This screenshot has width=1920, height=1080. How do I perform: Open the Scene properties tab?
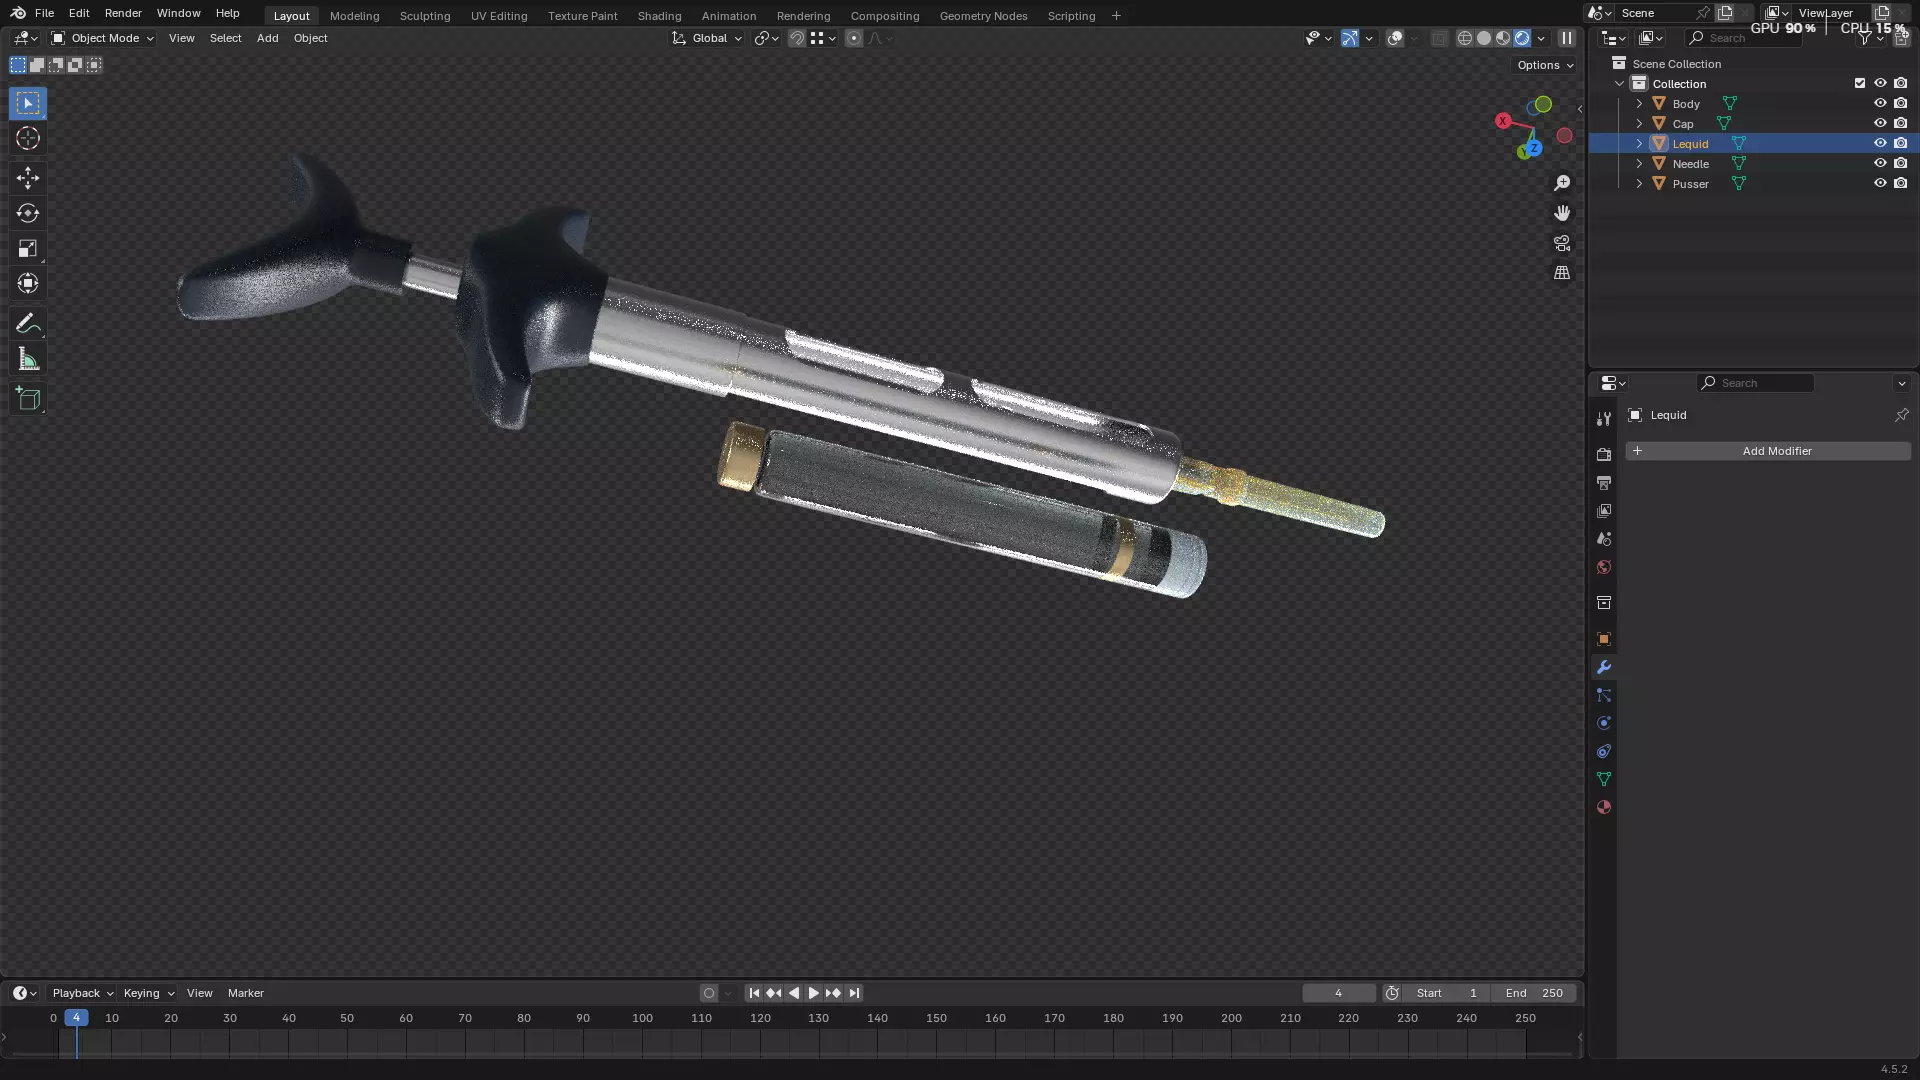coord(1604,538)
